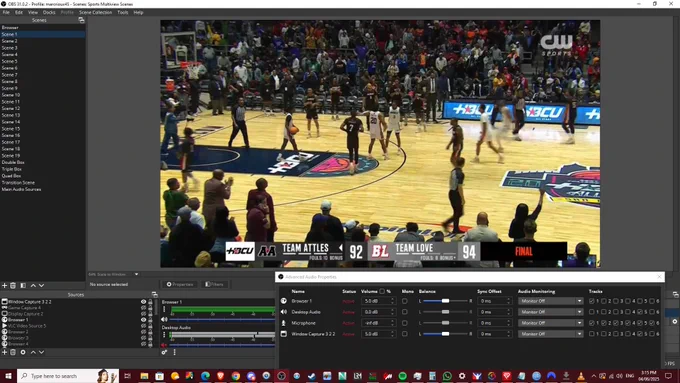Move scene down arrow in Scenes toolbar
Screen dimensions: 680x383
point(41,285)
